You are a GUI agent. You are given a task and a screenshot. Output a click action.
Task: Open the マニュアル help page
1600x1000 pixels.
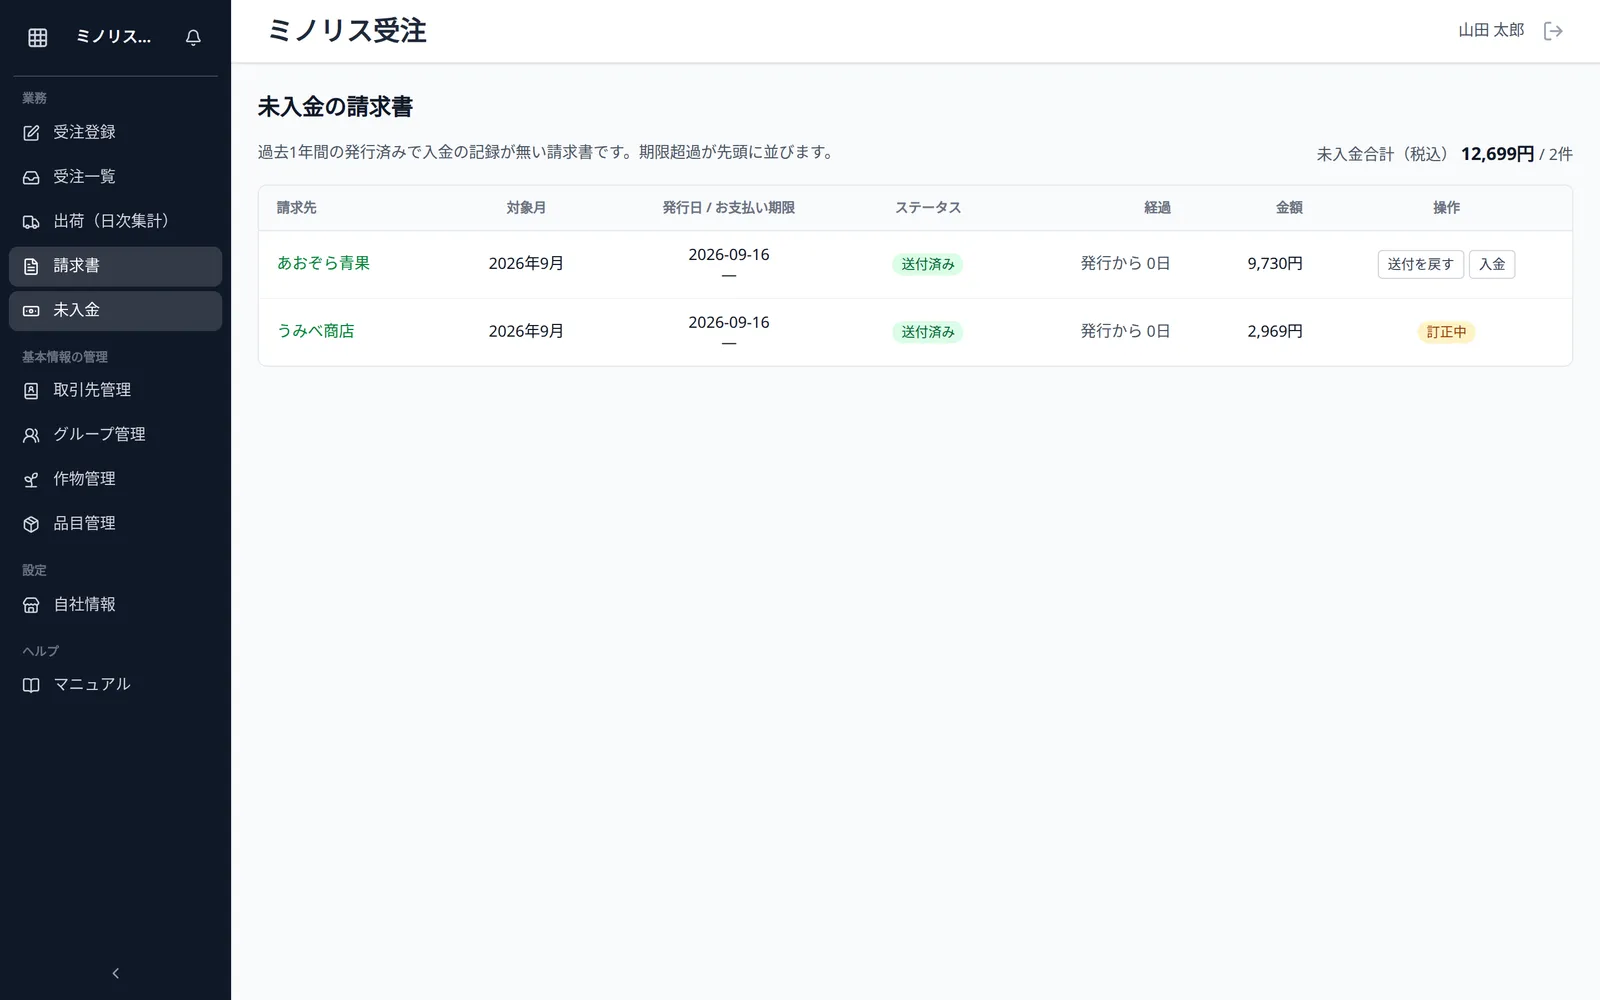[116, 685]
